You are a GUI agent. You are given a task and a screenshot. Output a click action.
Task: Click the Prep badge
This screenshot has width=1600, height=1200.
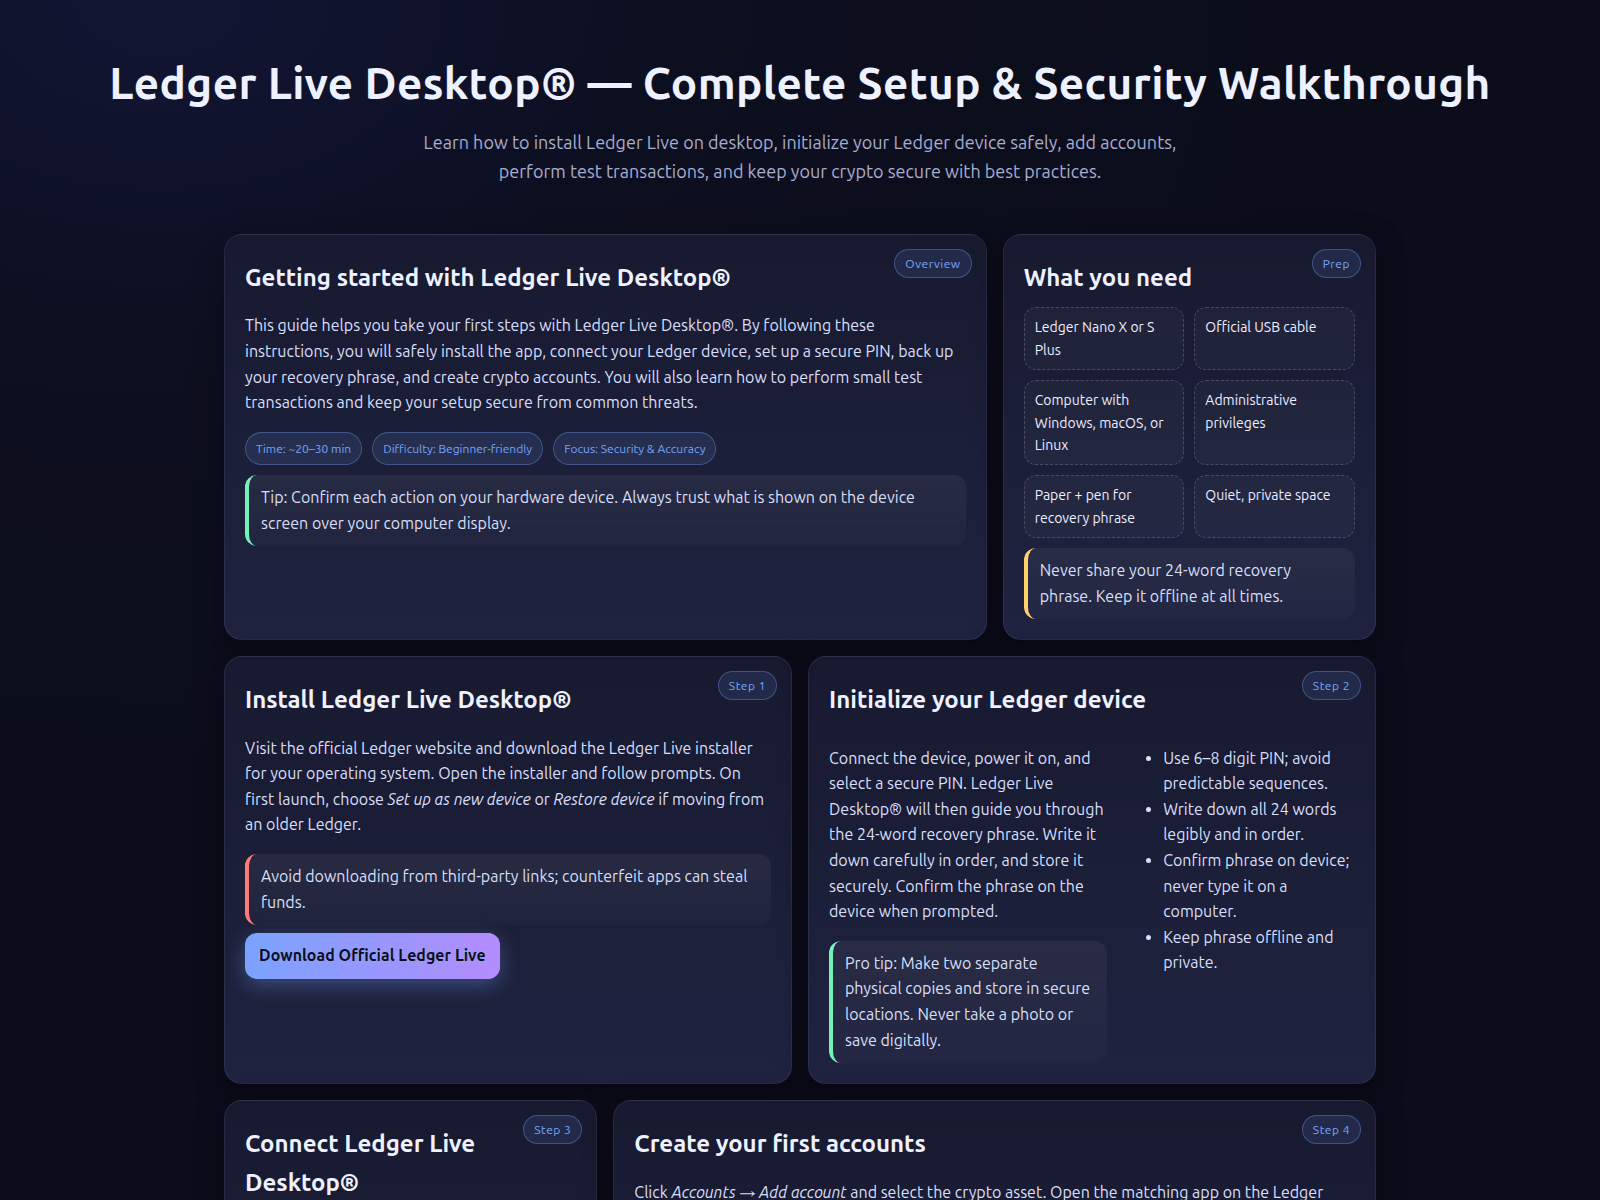1335,264
